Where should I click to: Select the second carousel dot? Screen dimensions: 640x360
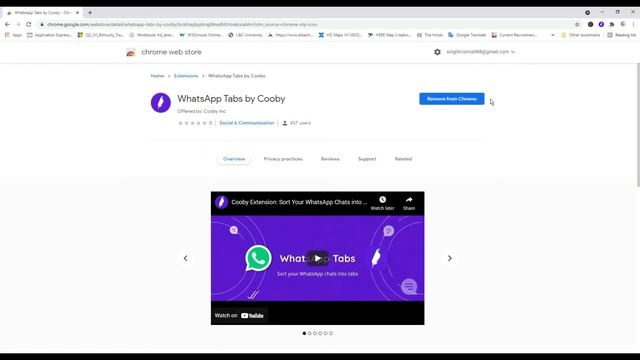pyautogui.click(x=309, y=333)
